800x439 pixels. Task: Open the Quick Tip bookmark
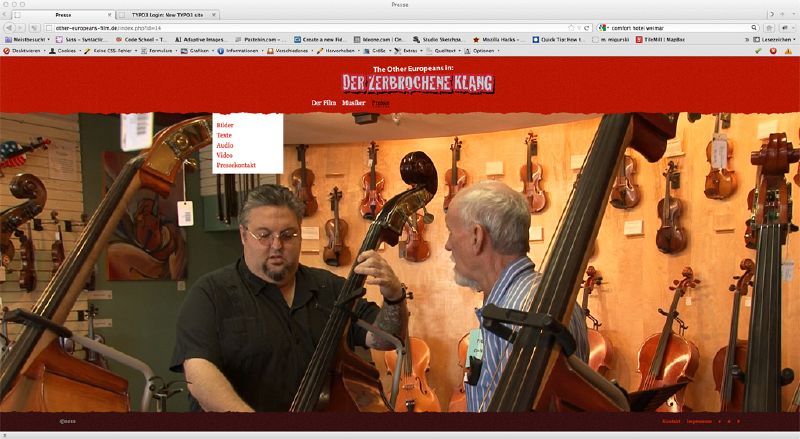pos(557,39)
